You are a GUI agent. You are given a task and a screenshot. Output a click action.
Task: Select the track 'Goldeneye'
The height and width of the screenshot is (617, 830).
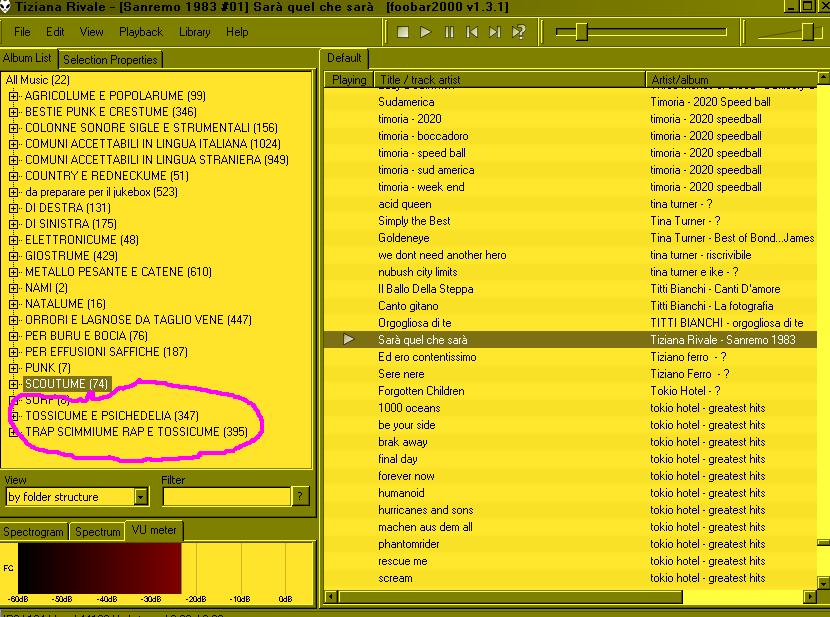pyautogui.click(x=571, y=238)
